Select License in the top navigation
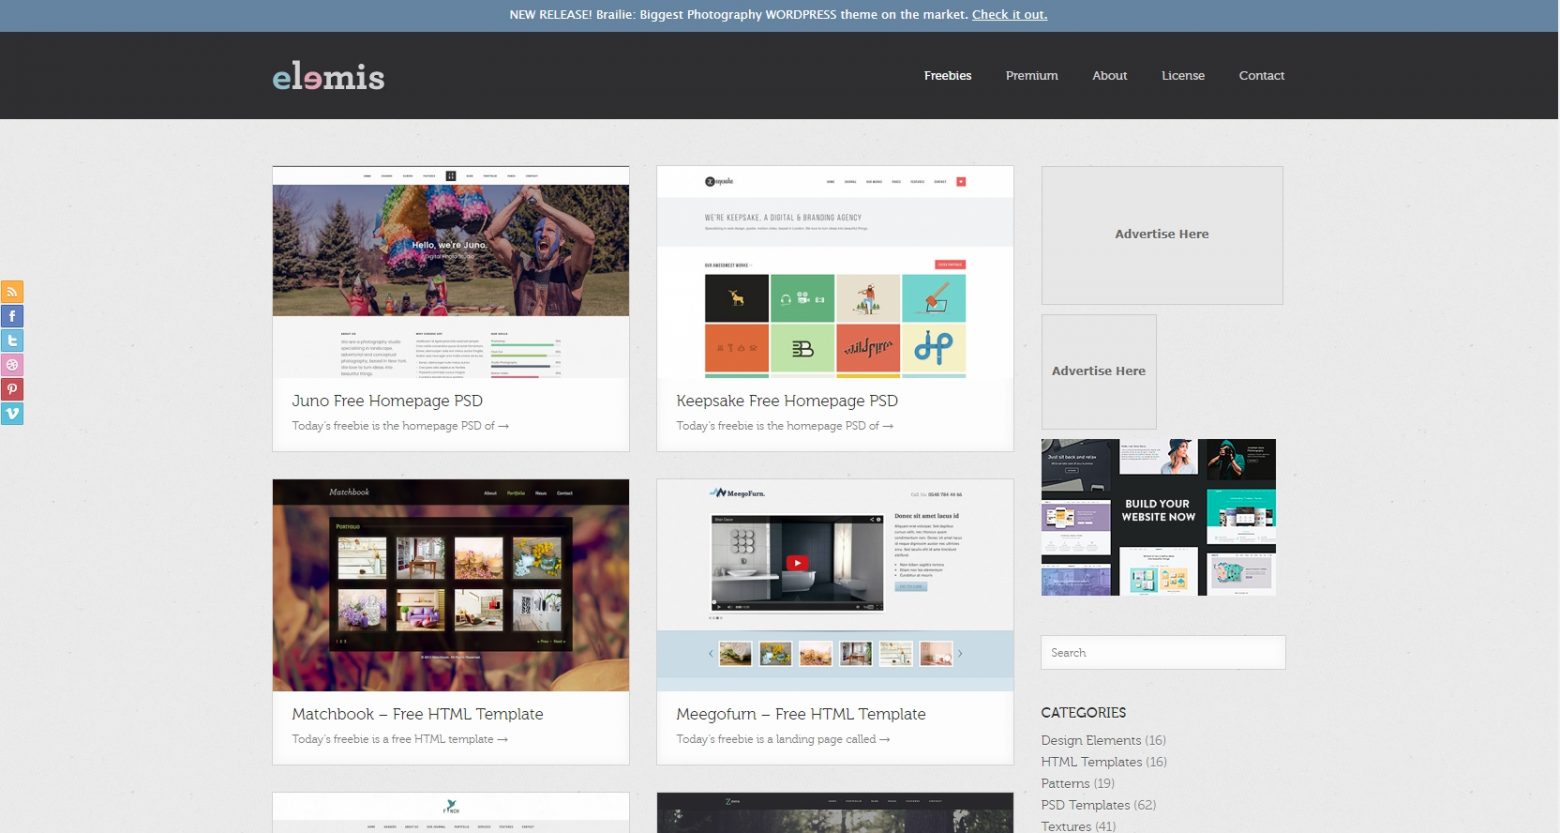Image resolution: width=1560 pixels, height=833 pixels. point(1182,76)
